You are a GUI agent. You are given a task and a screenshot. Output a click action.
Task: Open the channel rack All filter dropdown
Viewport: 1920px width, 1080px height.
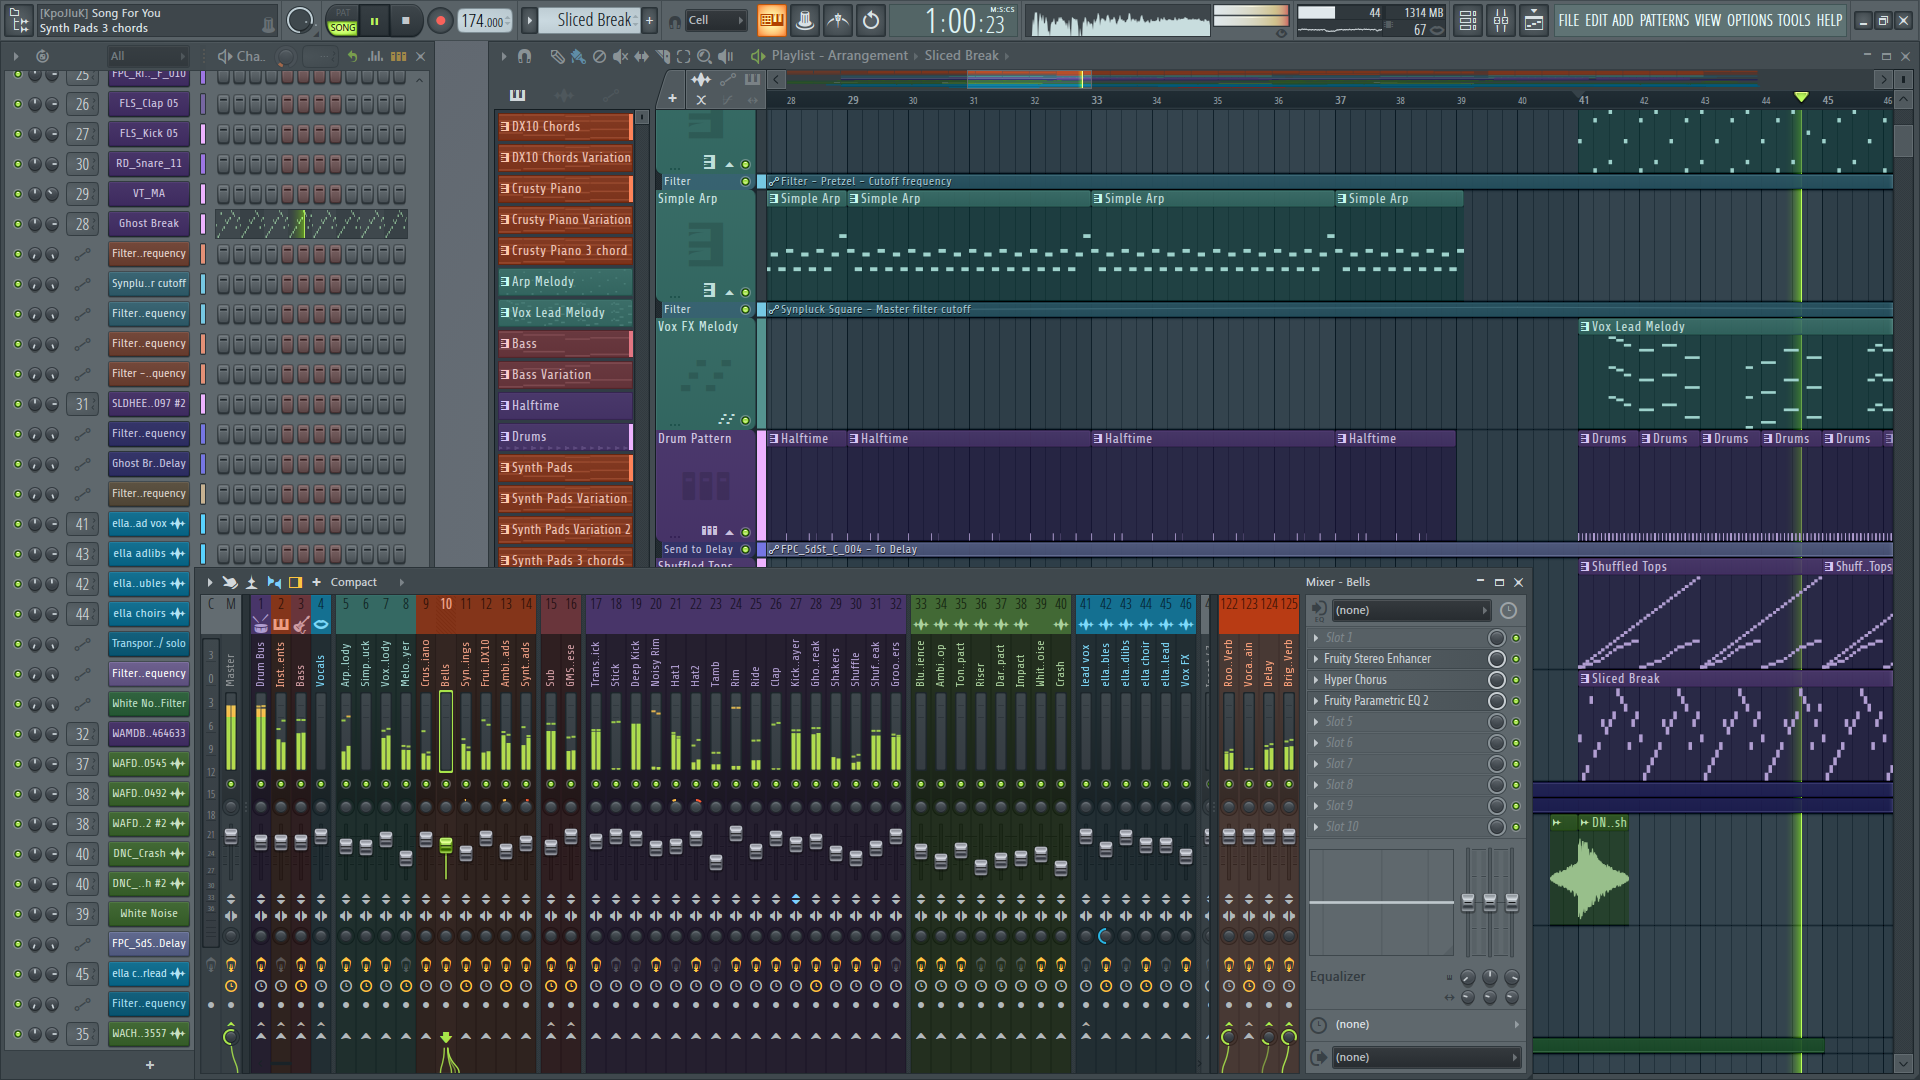147,56
